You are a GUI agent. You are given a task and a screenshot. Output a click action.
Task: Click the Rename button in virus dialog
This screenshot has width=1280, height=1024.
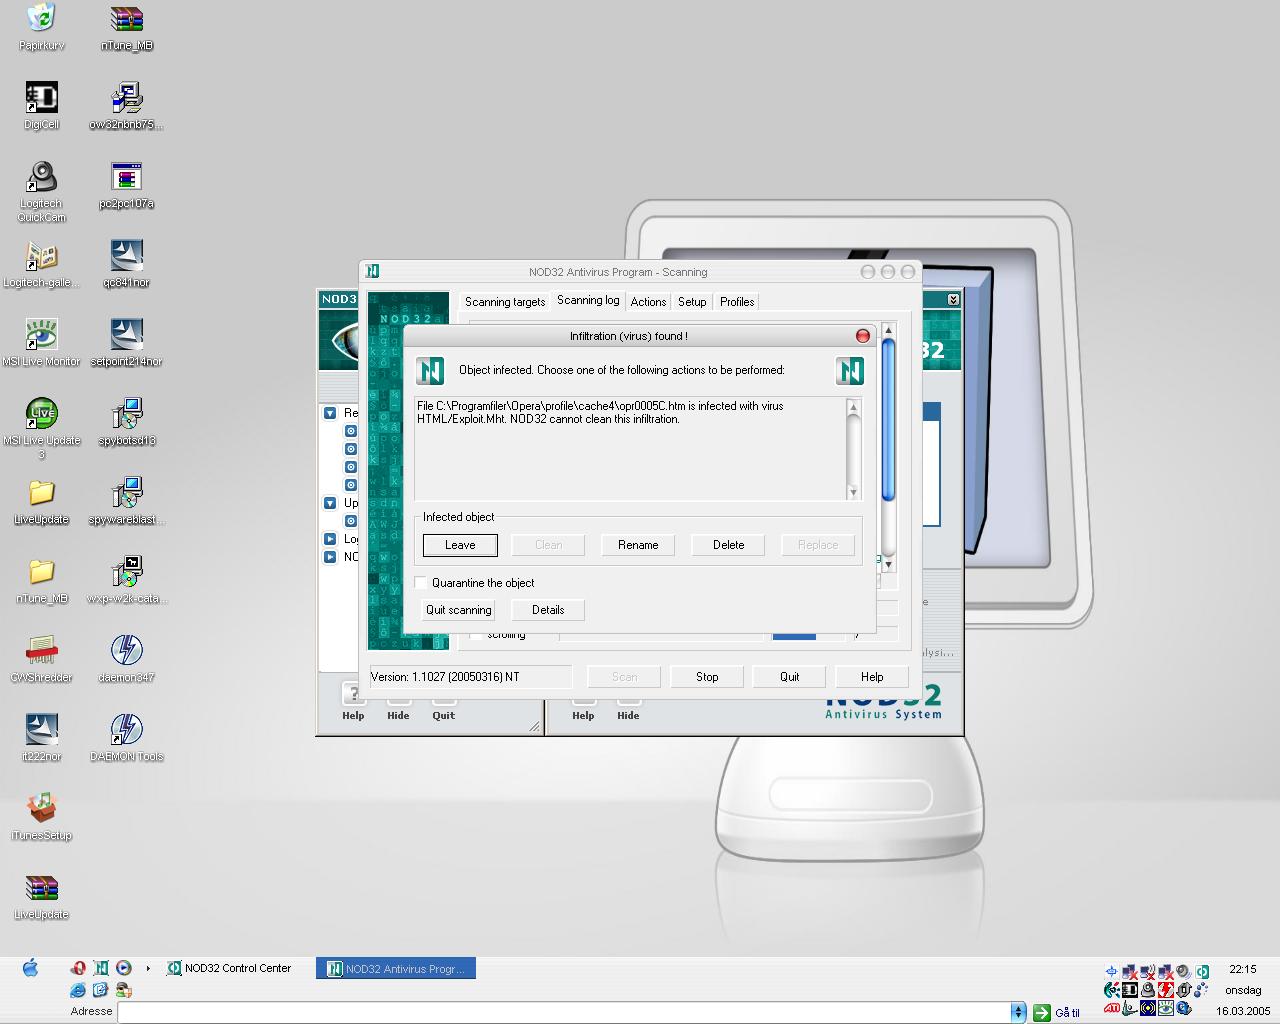coord(638,545)
